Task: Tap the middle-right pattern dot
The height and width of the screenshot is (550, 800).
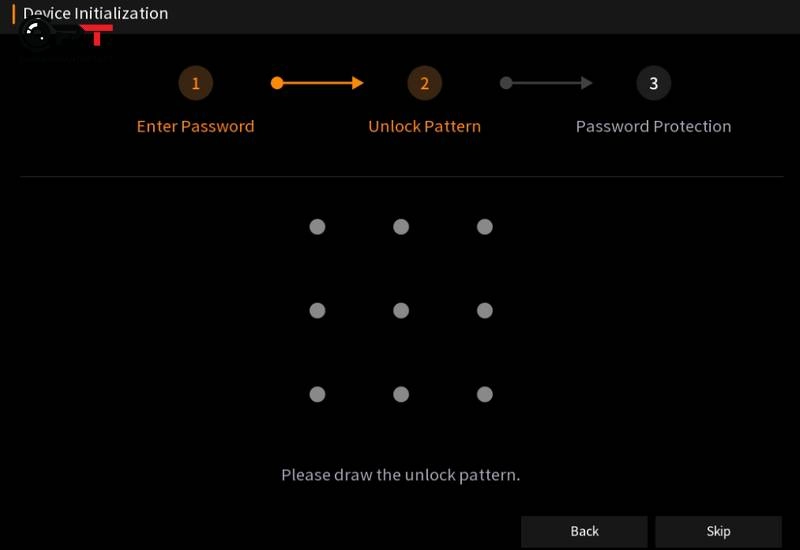Action: coord(485,311)
